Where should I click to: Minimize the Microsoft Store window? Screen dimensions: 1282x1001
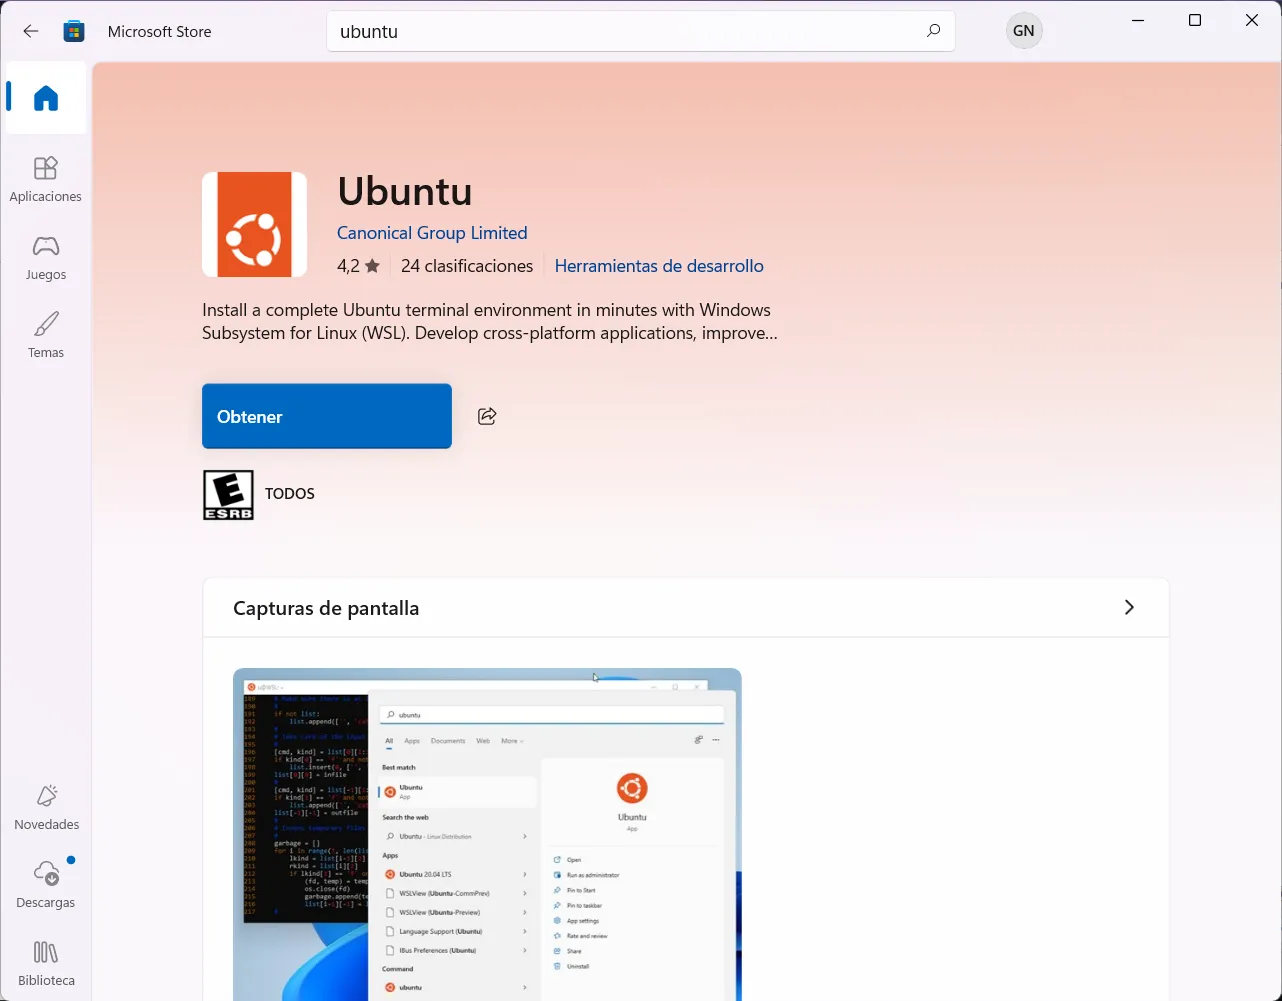tap(1138, 20)
